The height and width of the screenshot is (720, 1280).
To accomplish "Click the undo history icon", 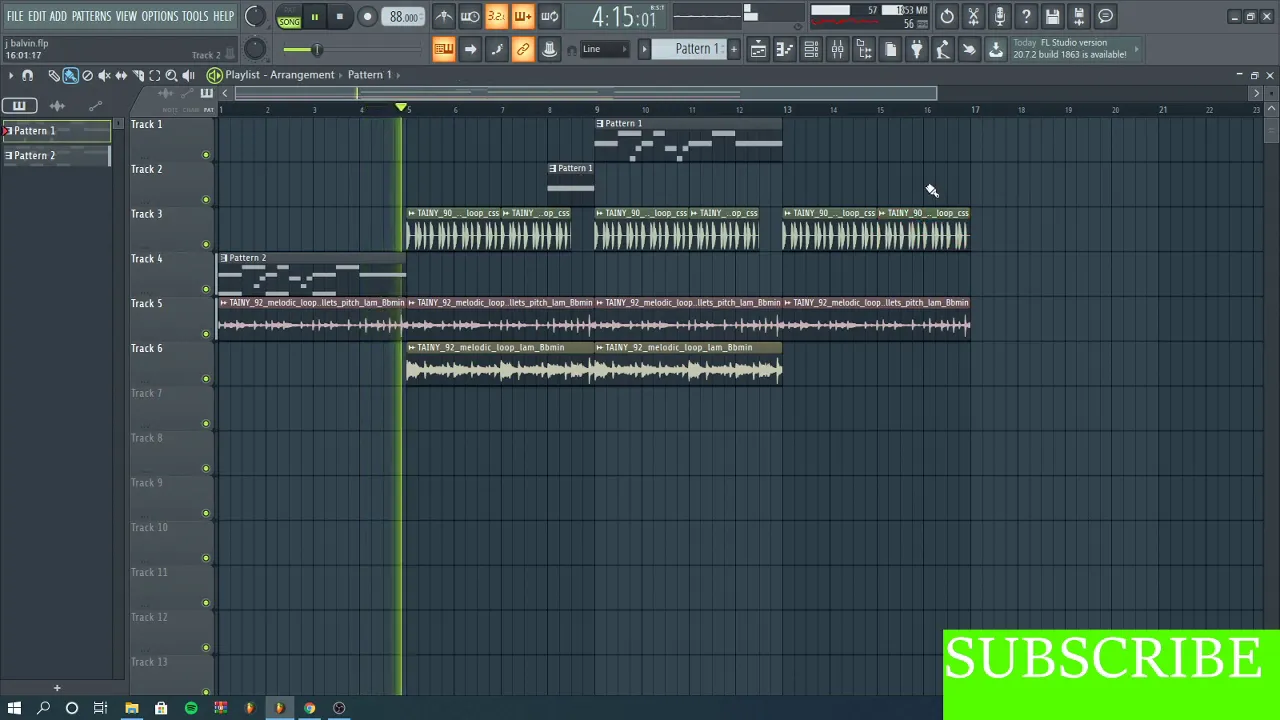I will (947, 16).
